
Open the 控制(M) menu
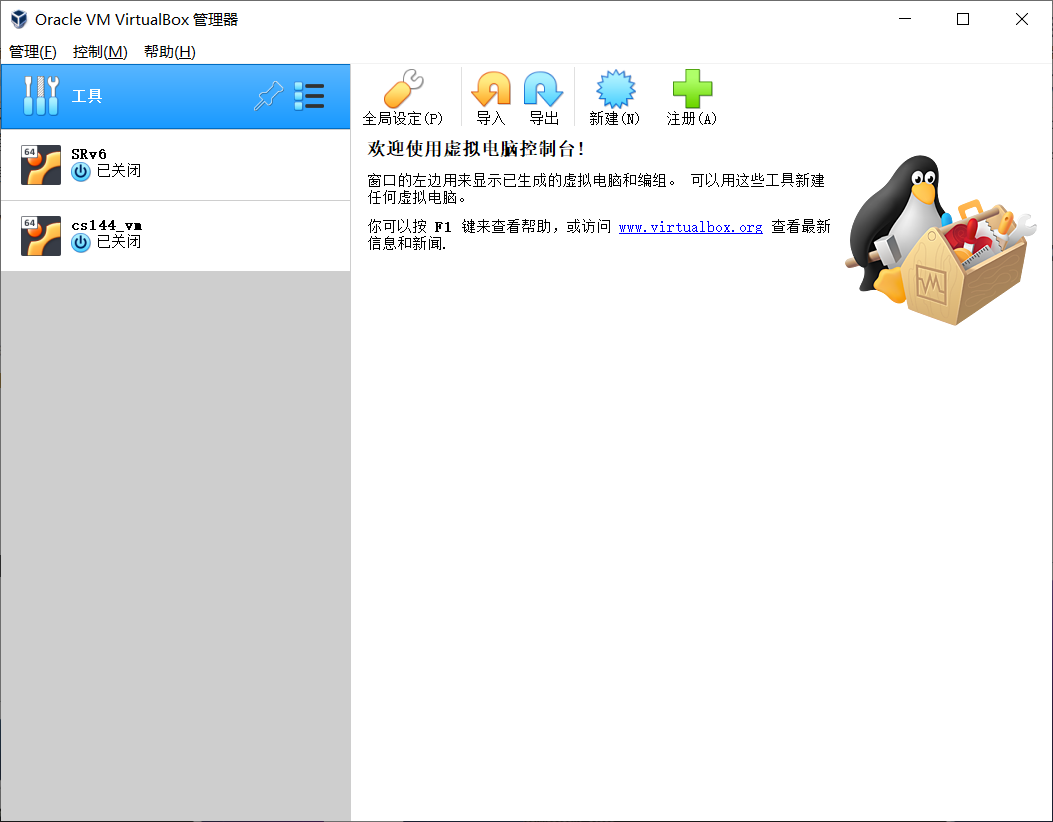(100, 52)
